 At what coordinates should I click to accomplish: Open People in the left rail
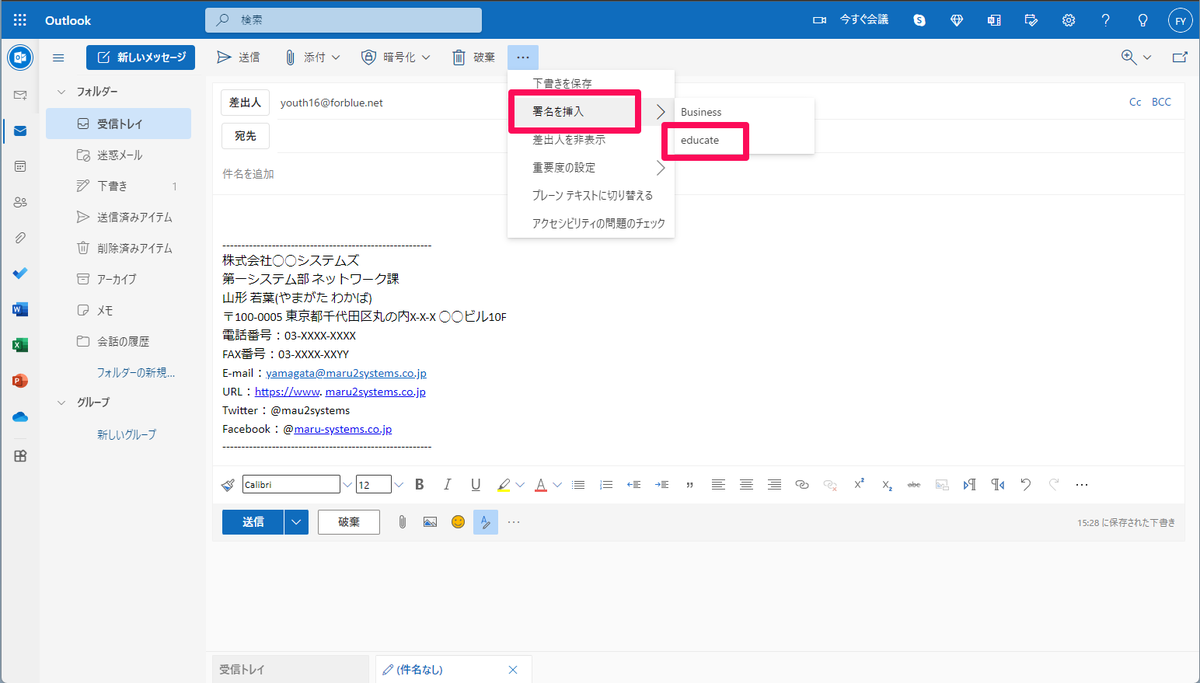click(x=20, y=202)
